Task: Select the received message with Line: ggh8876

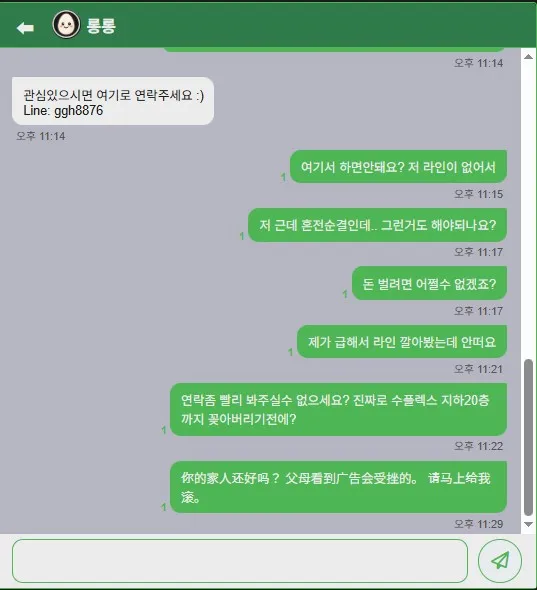Action: coord(113,101)
